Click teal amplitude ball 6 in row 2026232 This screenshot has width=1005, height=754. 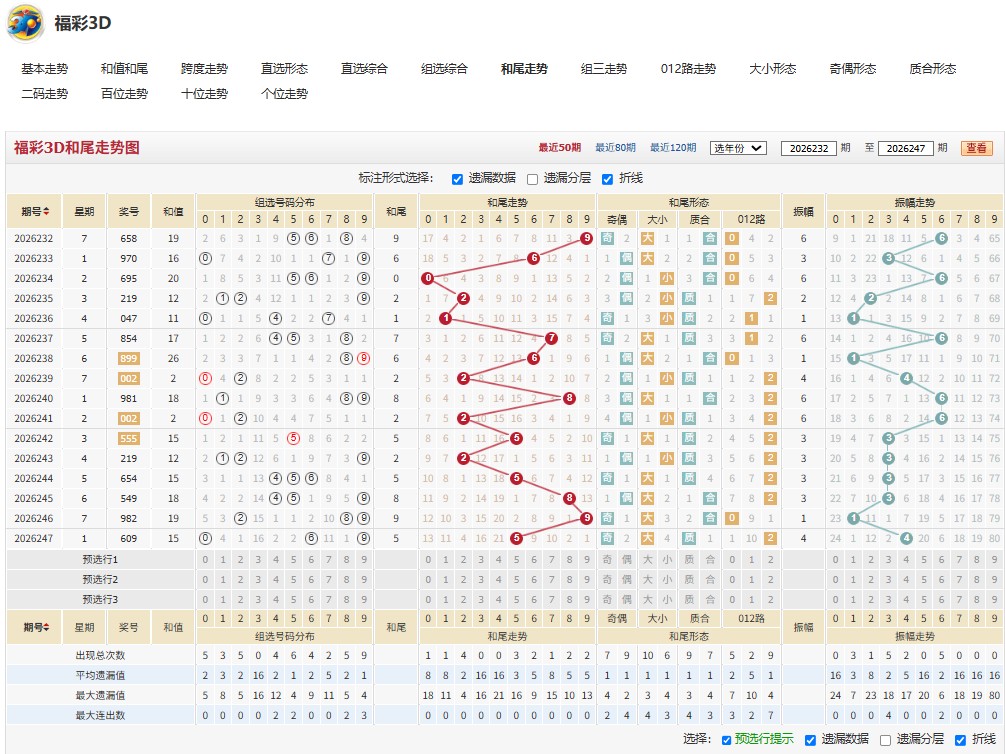[x=941, y=239]
